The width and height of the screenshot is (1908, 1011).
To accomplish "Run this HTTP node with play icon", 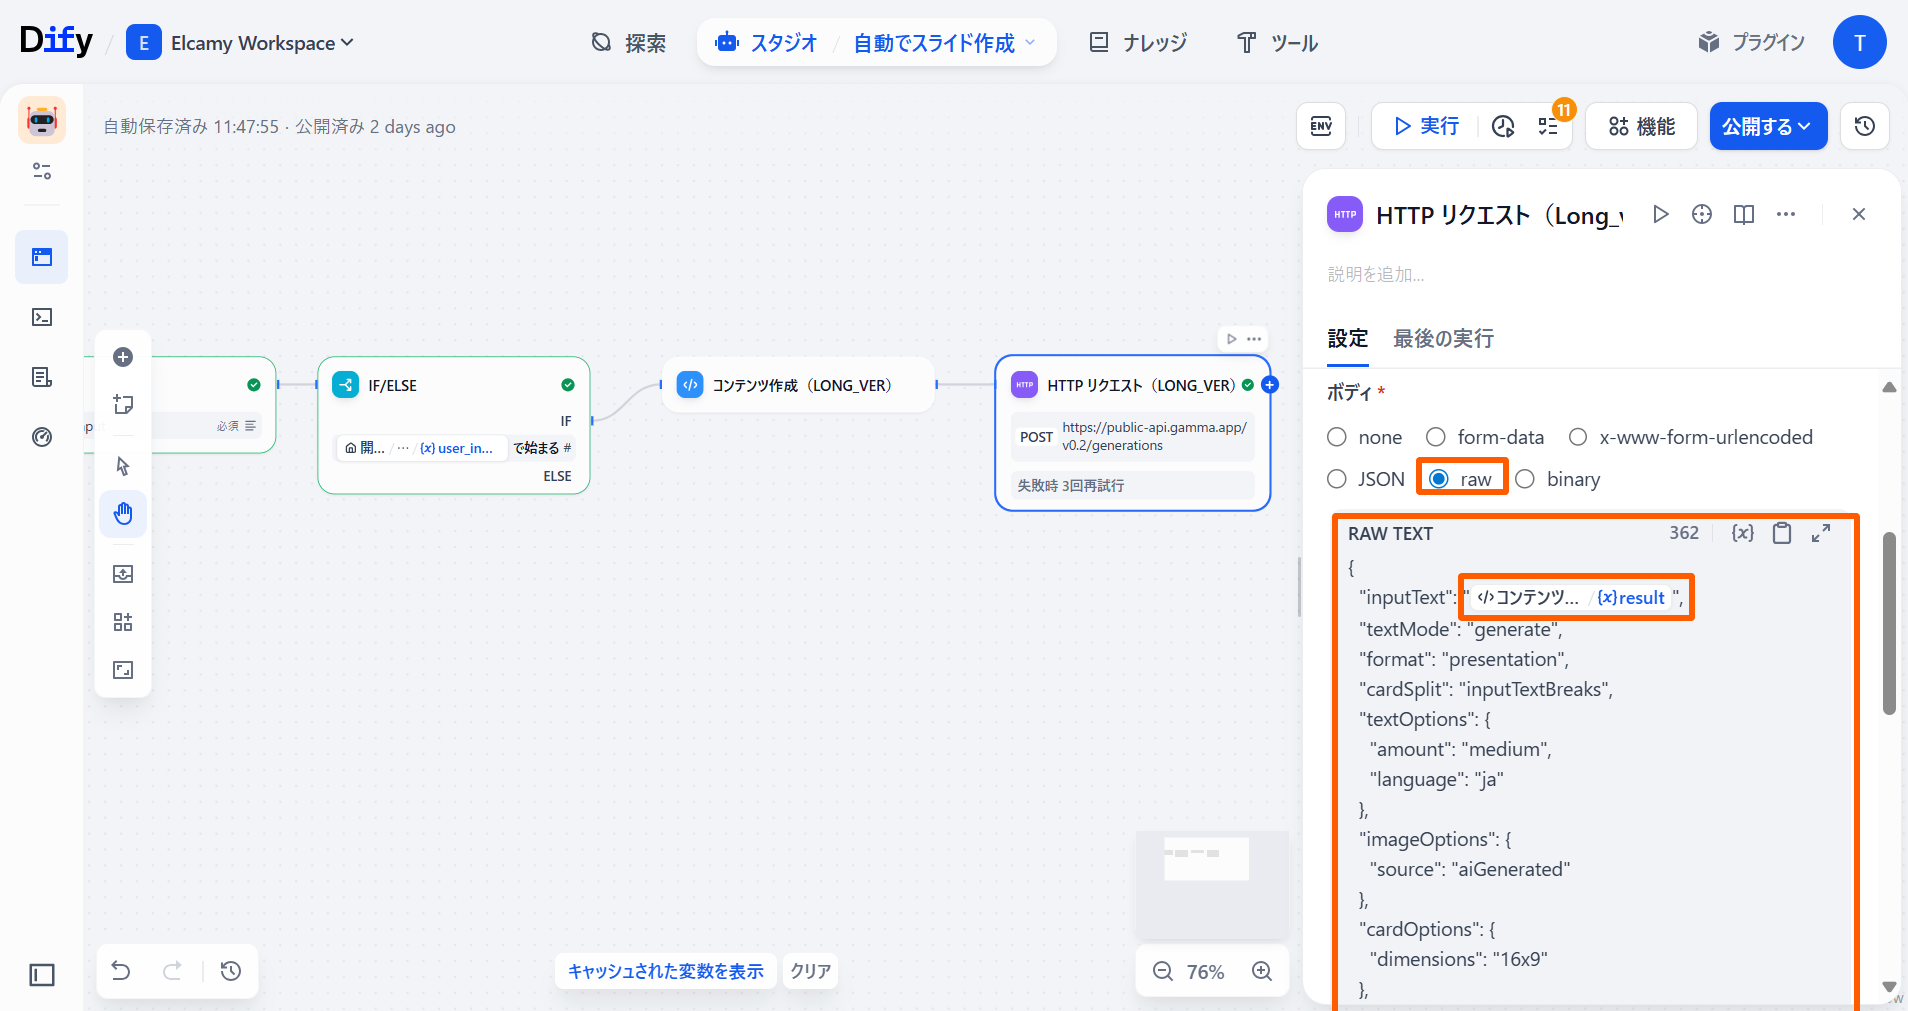I will point(1660,214).
